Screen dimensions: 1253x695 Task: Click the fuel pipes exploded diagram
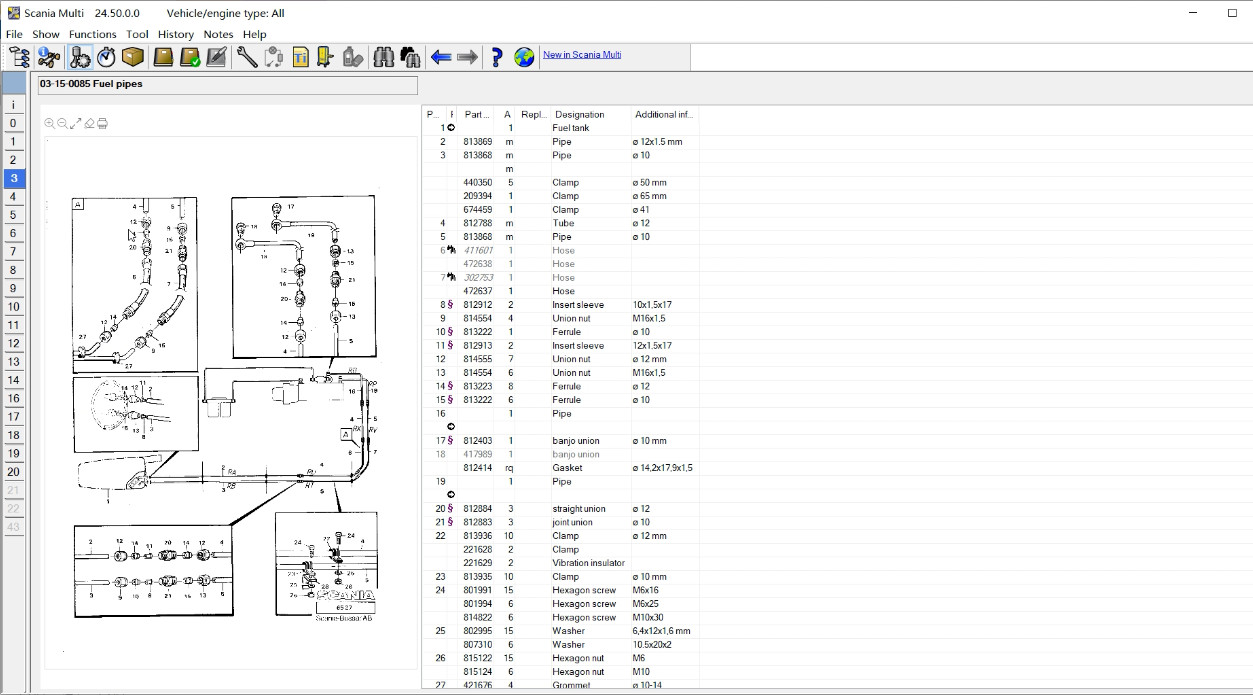pos(230,402)
